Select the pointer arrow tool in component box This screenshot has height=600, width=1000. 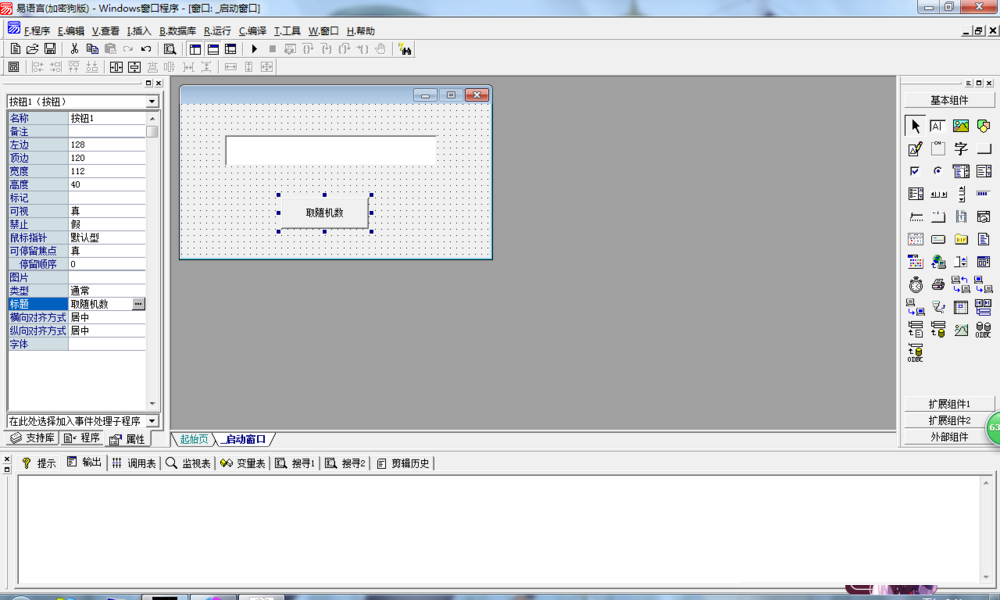[915, 126]
